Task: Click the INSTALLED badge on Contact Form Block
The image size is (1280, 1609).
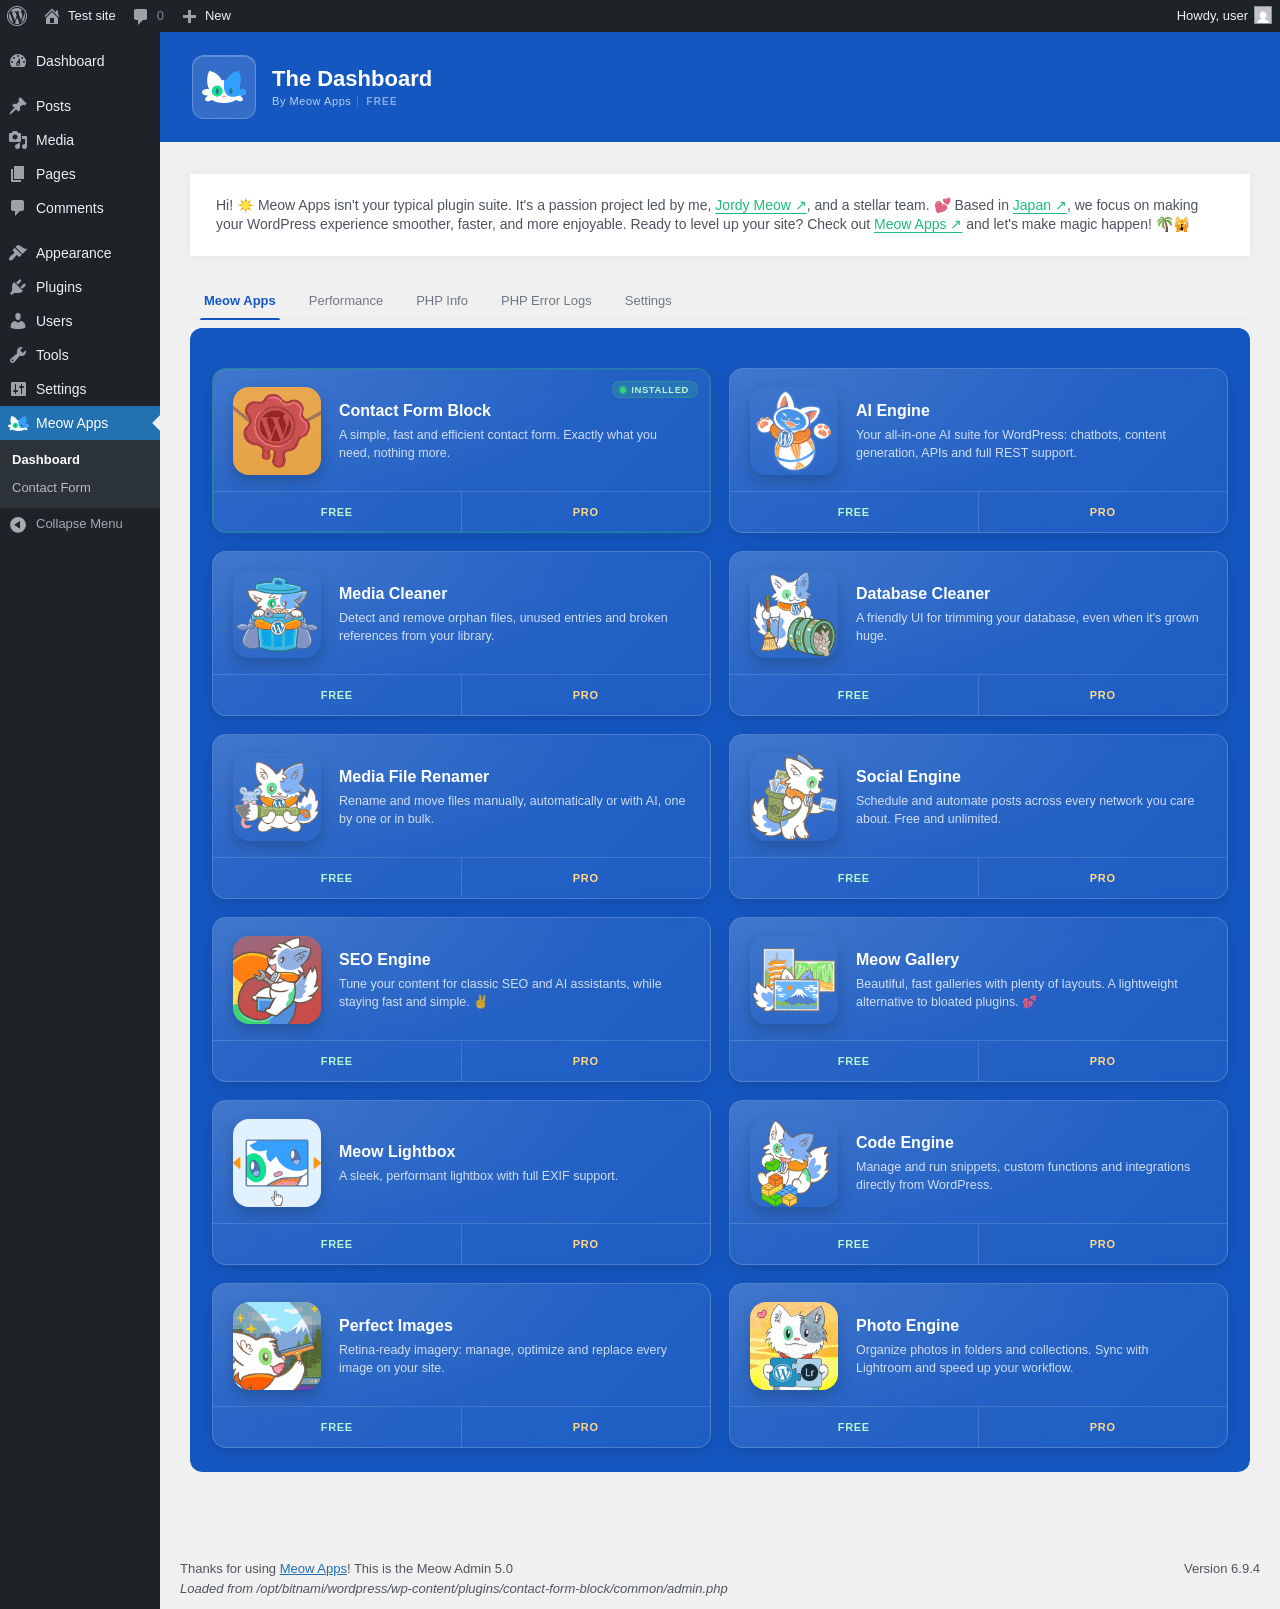Action: (655, 390)
